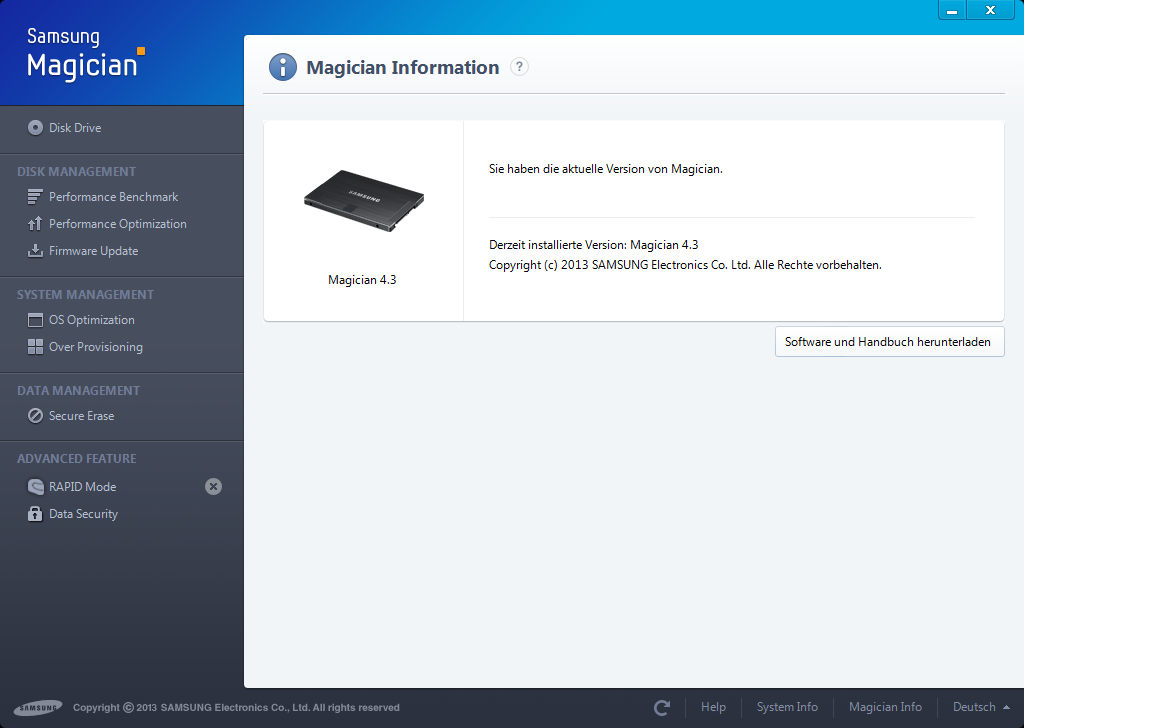
Task: Open Secure Erase
Action: point(82,416)
